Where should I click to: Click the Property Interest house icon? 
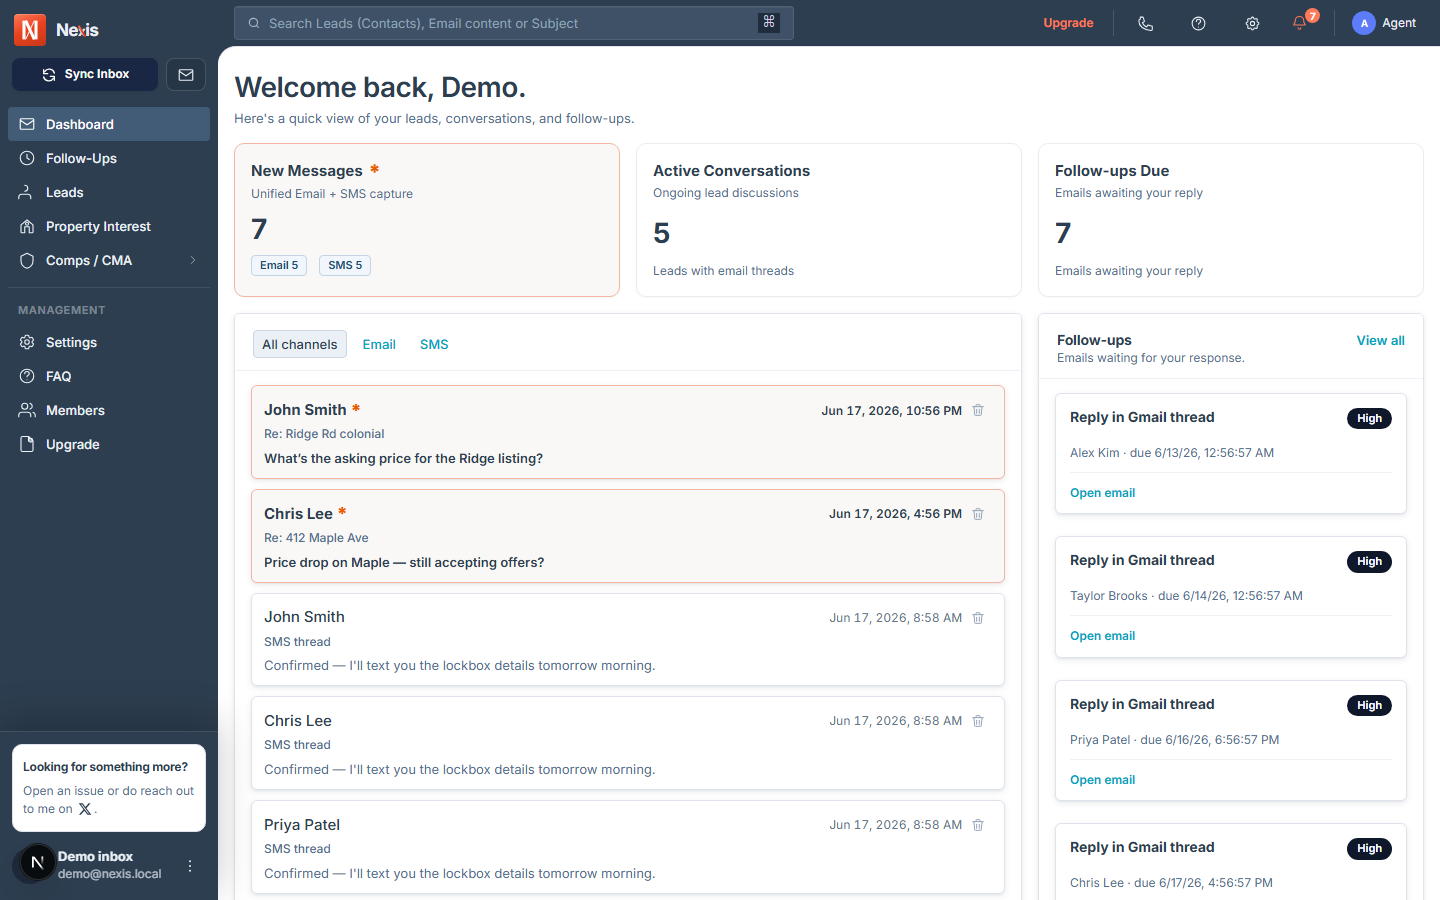click(27, 226)
